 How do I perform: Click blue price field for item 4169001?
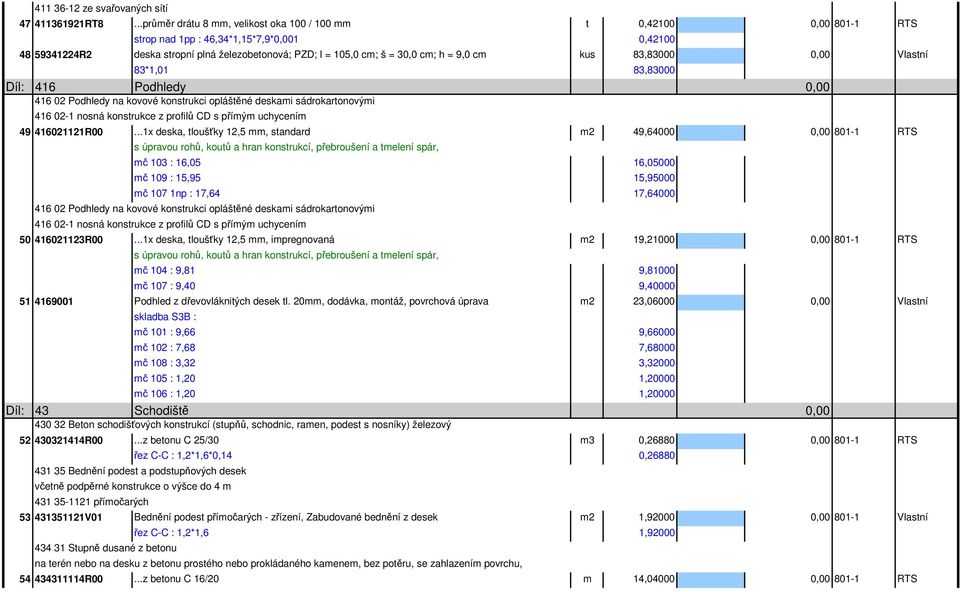point(711,302)
